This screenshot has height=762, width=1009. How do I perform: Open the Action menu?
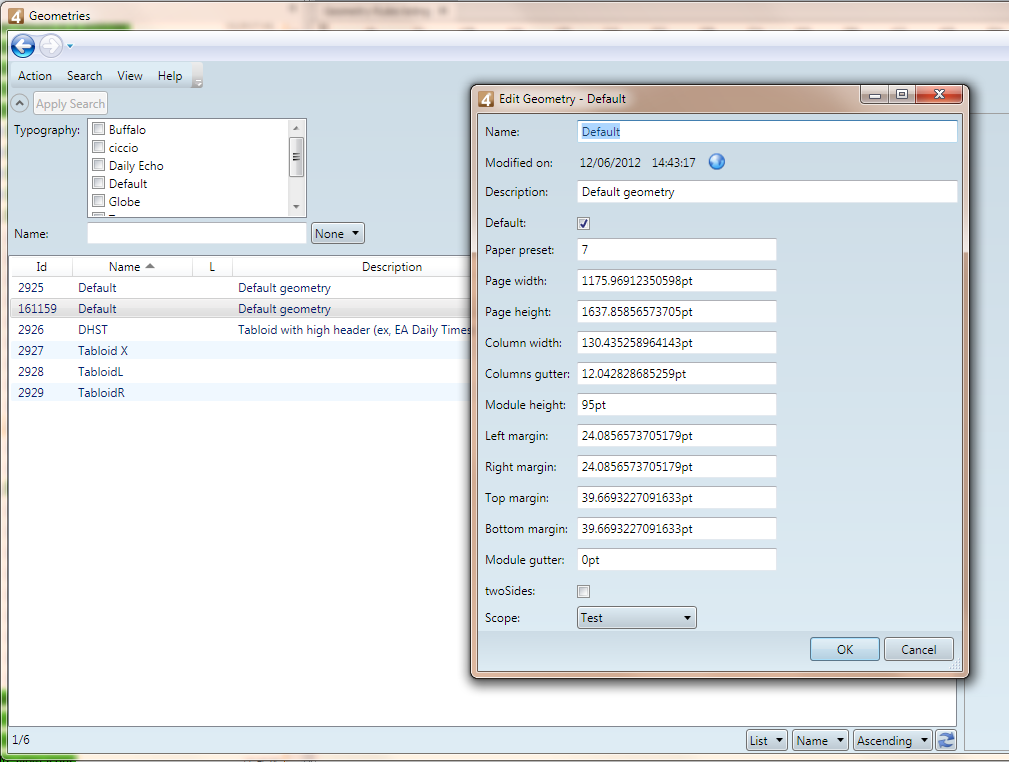[35, 76]
